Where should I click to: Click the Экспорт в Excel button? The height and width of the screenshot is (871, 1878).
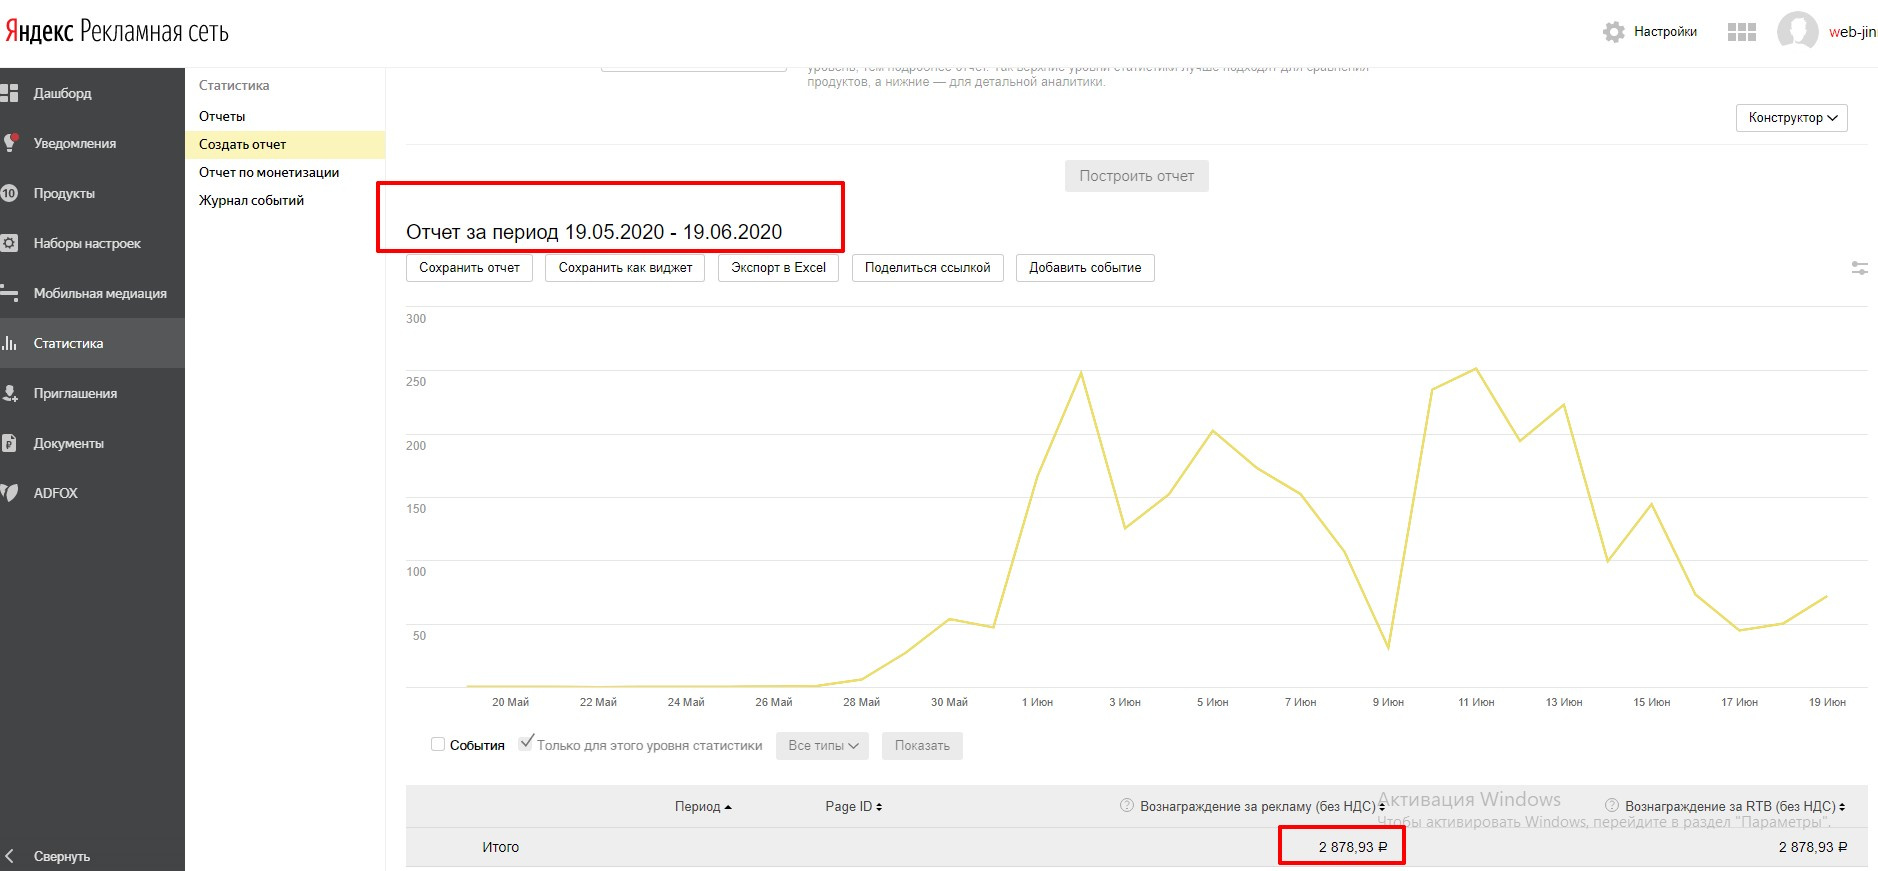[778, 268]
